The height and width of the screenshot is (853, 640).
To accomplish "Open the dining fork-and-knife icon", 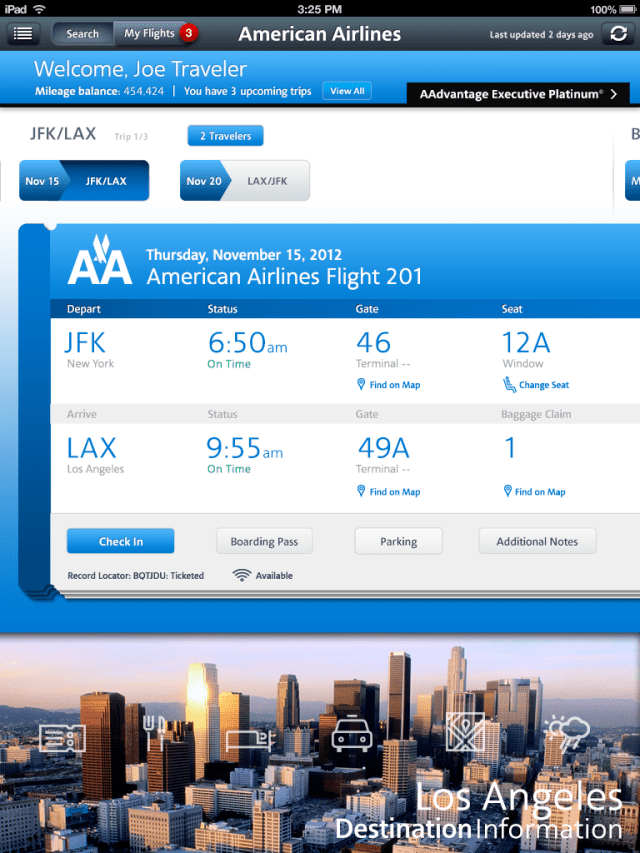I will [x=154, y=732].
